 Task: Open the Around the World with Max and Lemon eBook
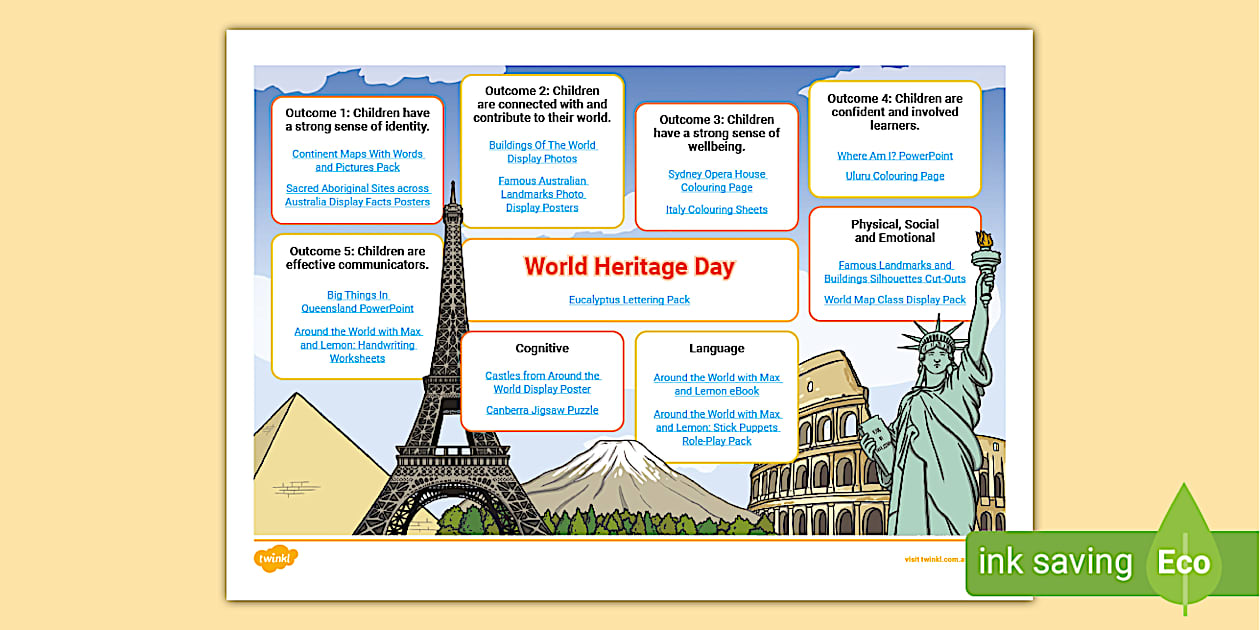click(716, 384)
